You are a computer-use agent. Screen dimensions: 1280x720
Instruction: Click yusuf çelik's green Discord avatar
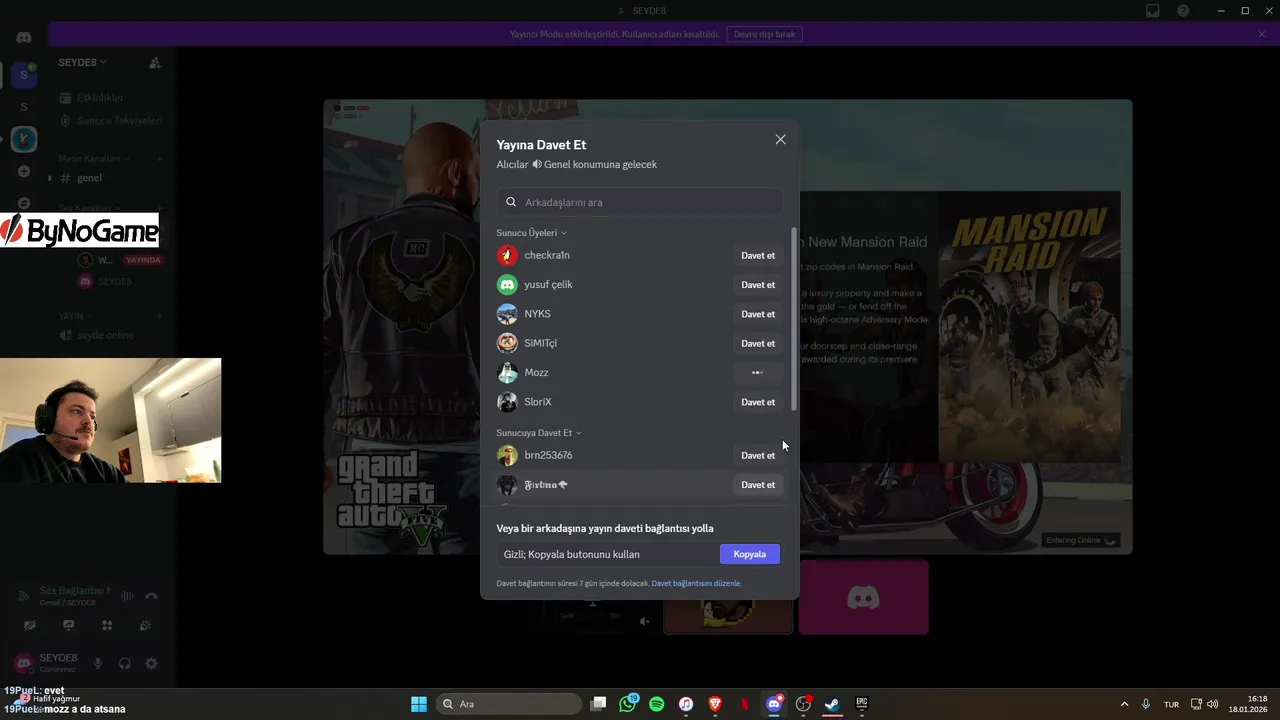click(508, 285)
